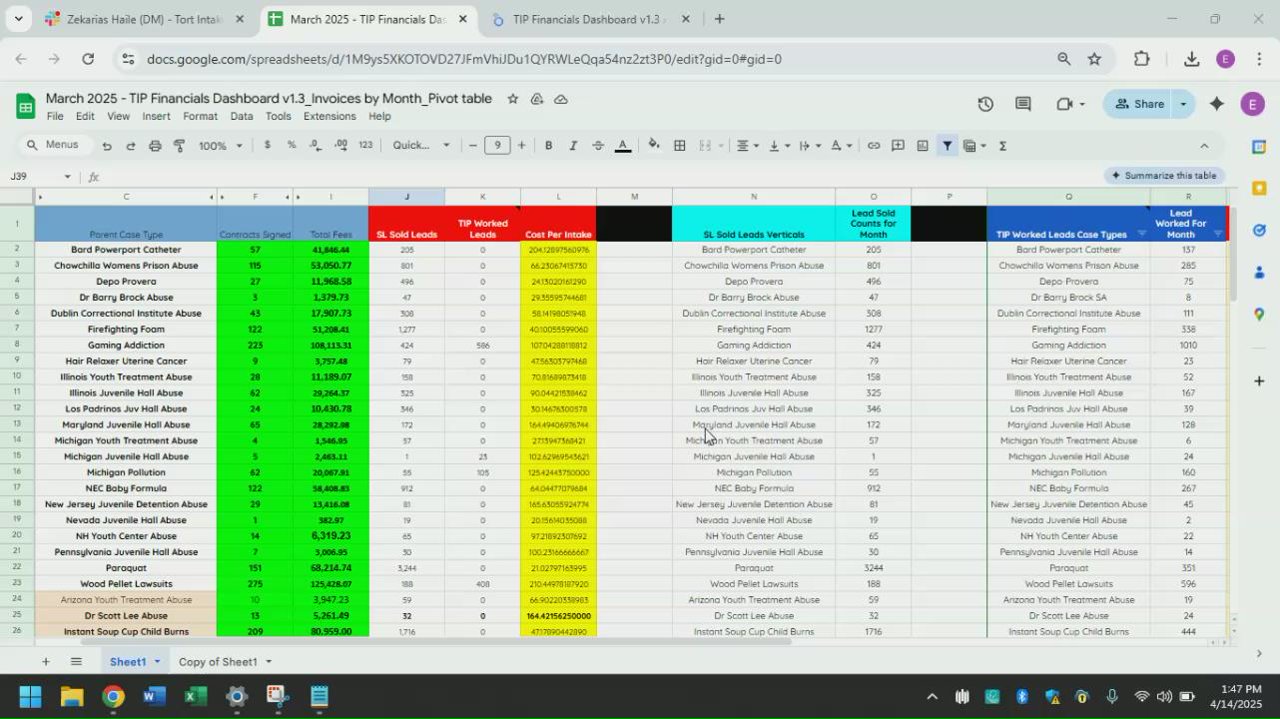Toggle strikethrough formatting
The image size is (1280, 719).
coord(598,145)
